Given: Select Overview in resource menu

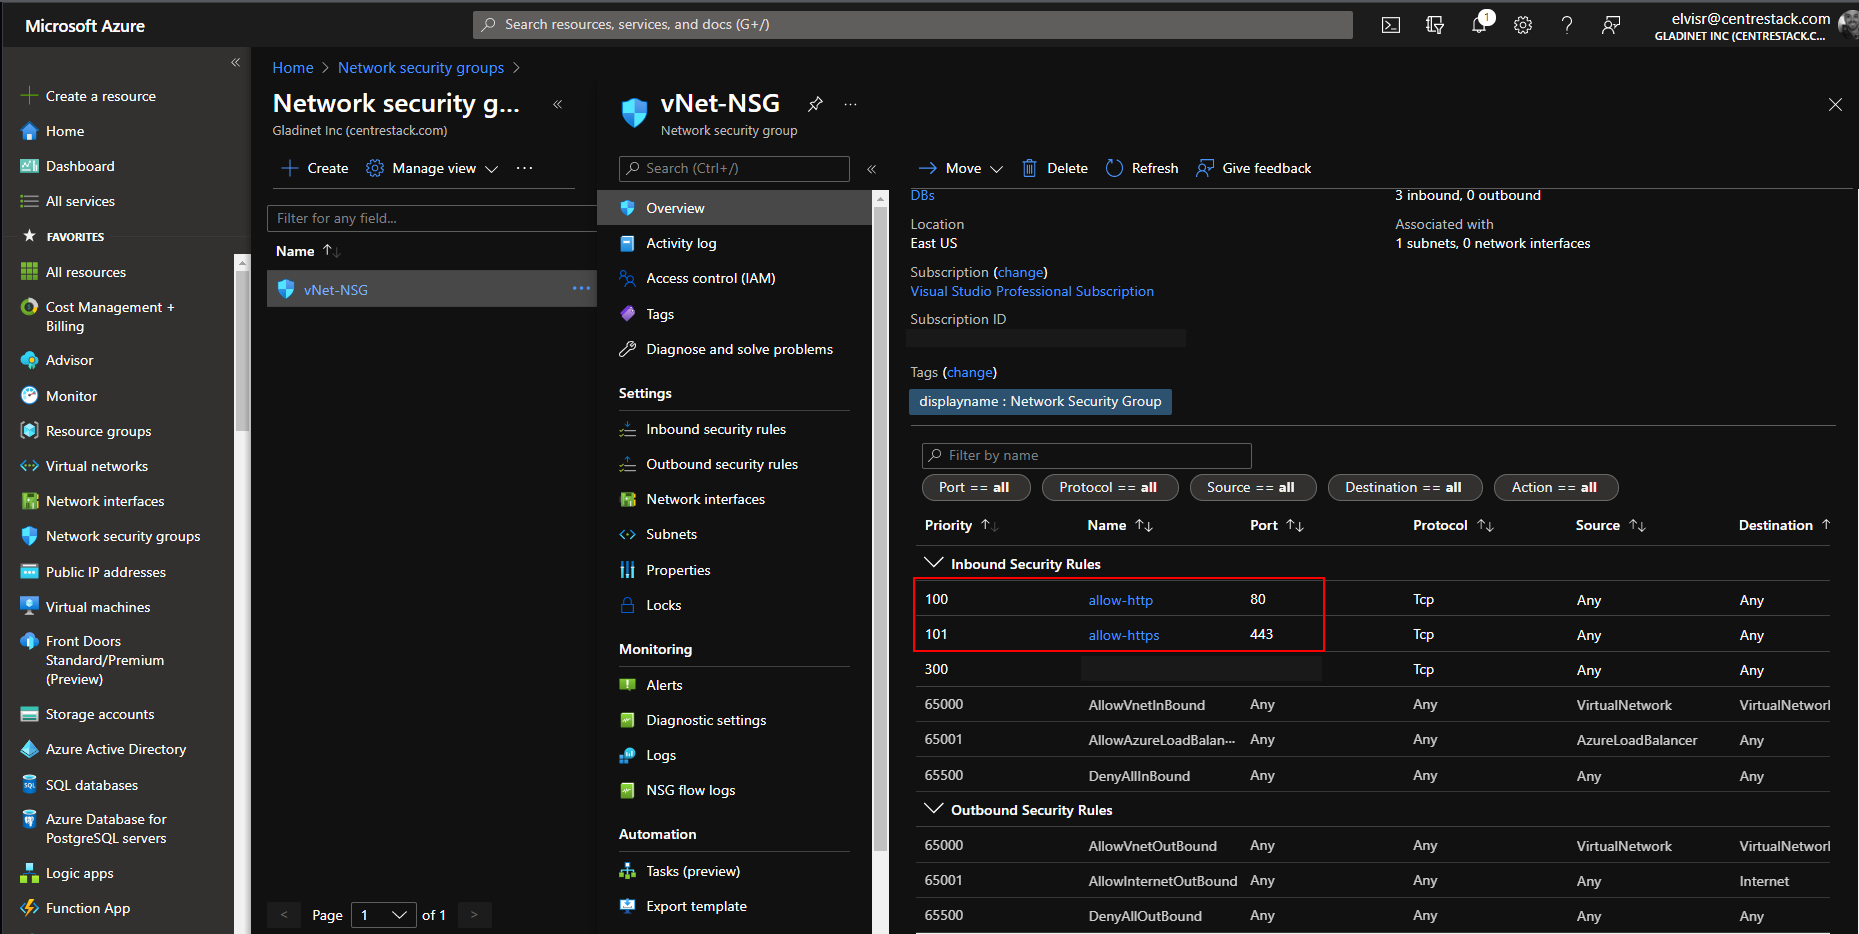Looking at the screenshot, I should click(x=735, y=208).
